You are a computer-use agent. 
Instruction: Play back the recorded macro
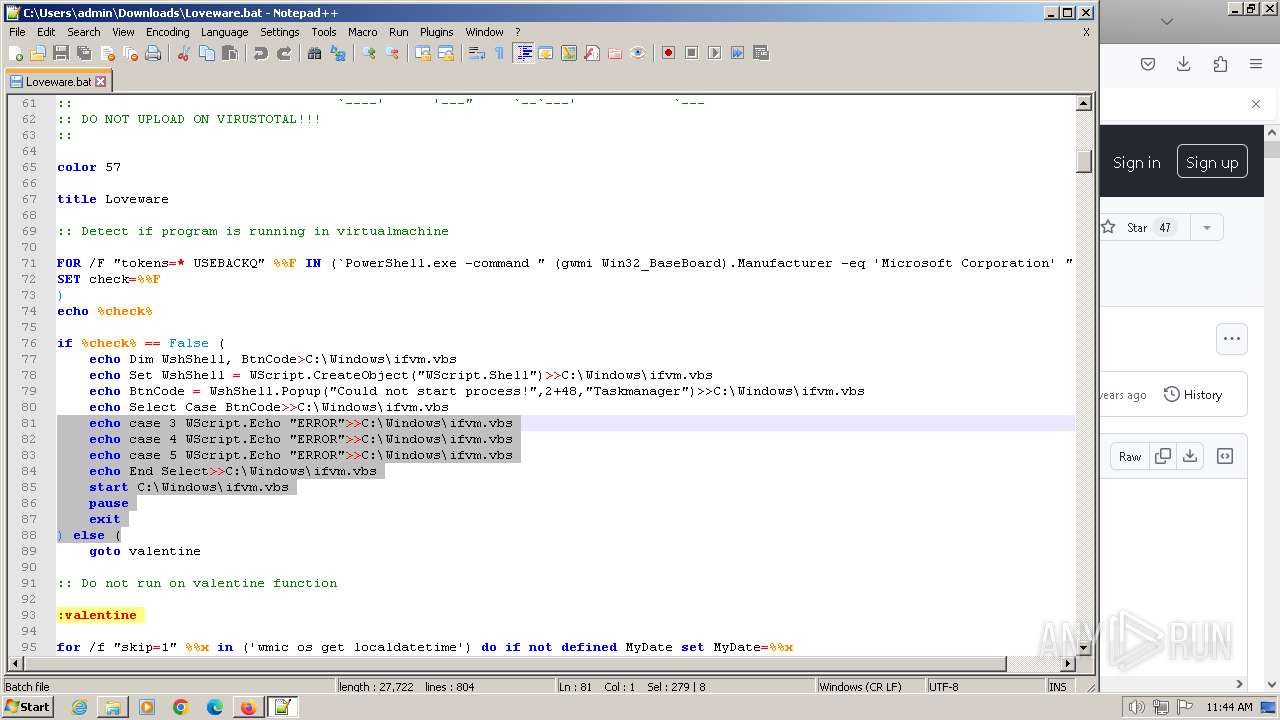[x=715, y=53]
